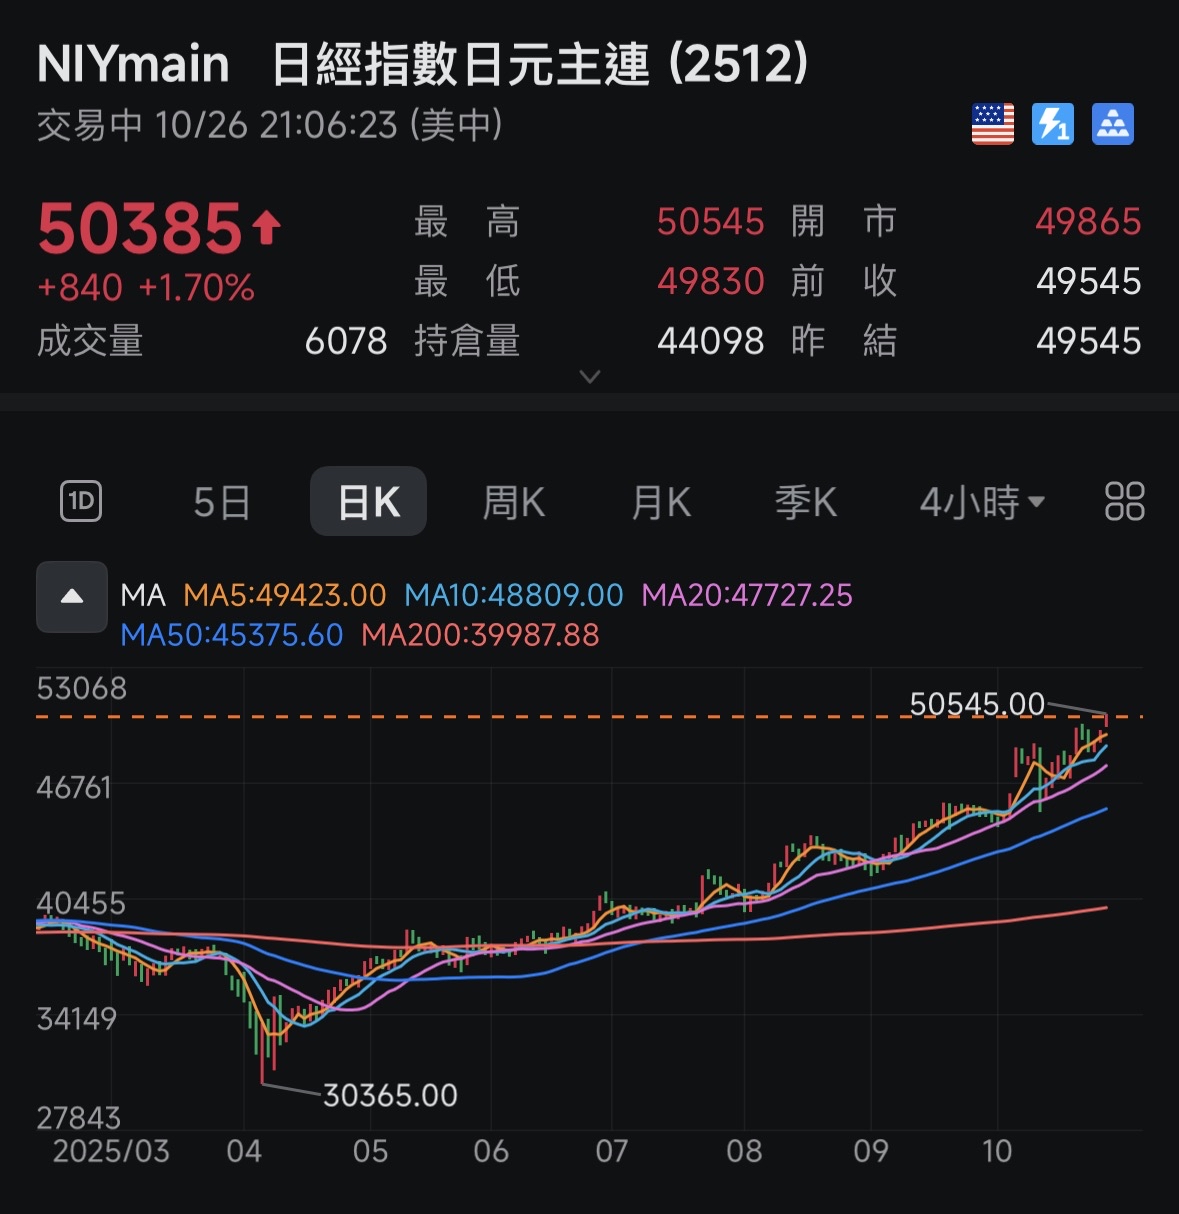Tap the blue lightning level-1 quote icon
The width and height of the screenshot is (1179, 1214).
click(1053, 124)
